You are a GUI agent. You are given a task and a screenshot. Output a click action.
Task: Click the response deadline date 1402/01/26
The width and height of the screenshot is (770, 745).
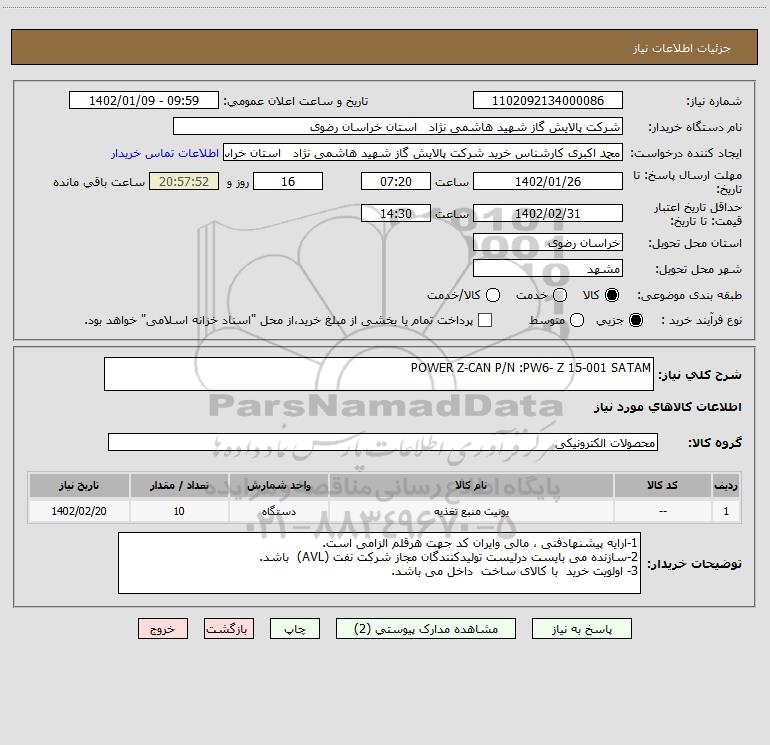tap(548, 181)
